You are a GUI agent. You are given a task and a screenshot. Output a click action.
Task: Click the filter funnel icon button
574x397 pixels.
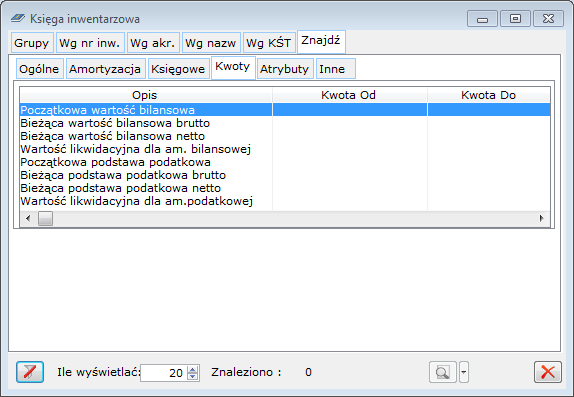point(30,372)
